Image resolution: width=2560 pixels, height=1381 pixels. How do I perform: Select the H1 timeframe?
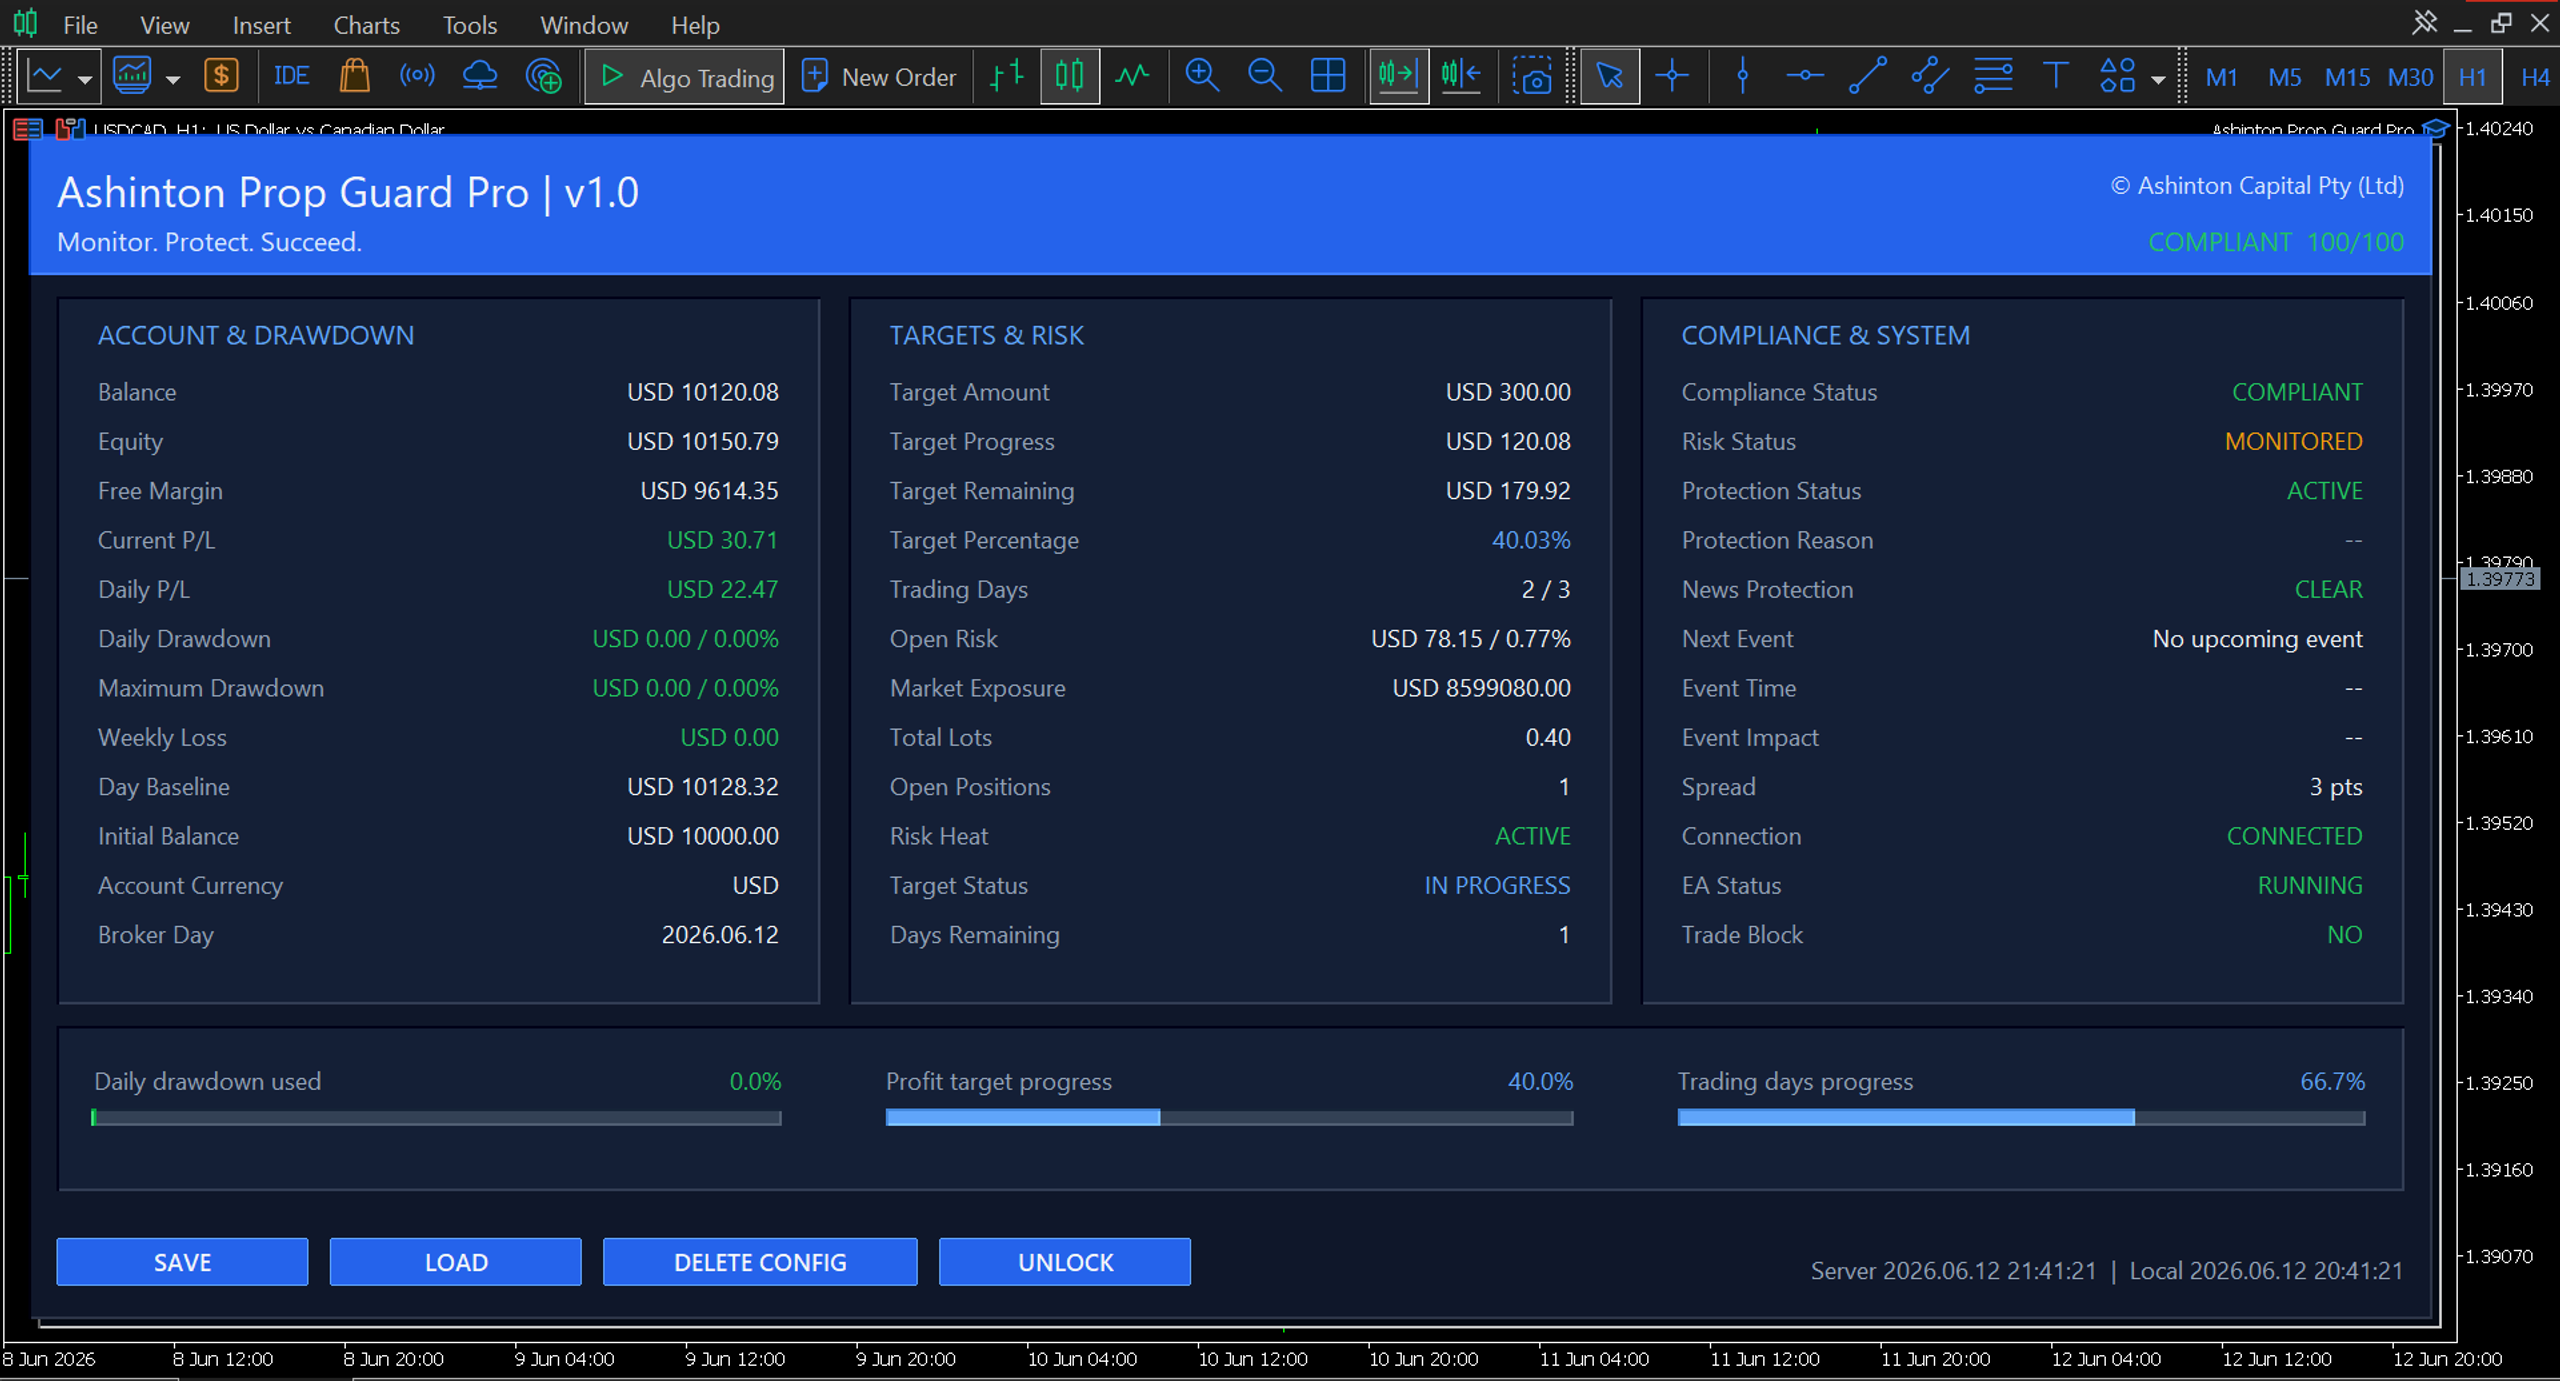(2472, 77)
